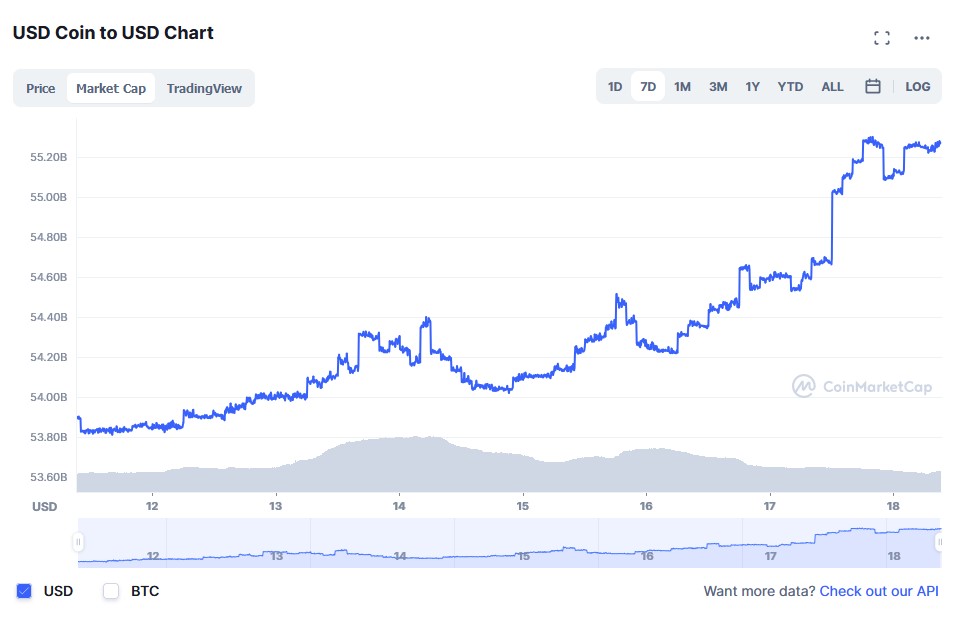
Task: Show the 3M time range
Action: click(718, 87)
